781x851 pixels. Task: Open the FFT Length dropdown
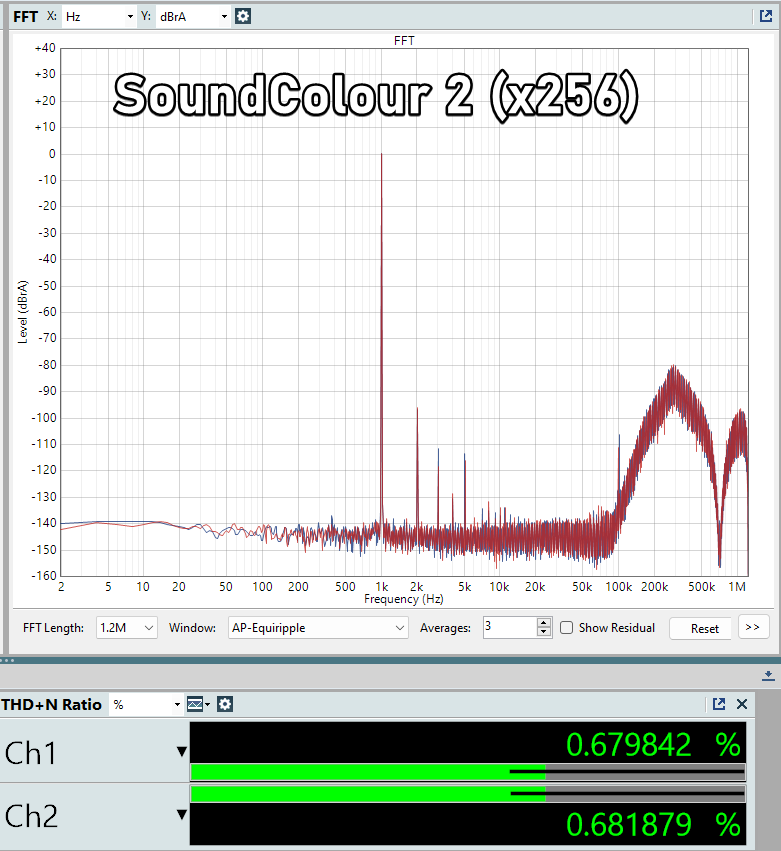tap(127, 628)
